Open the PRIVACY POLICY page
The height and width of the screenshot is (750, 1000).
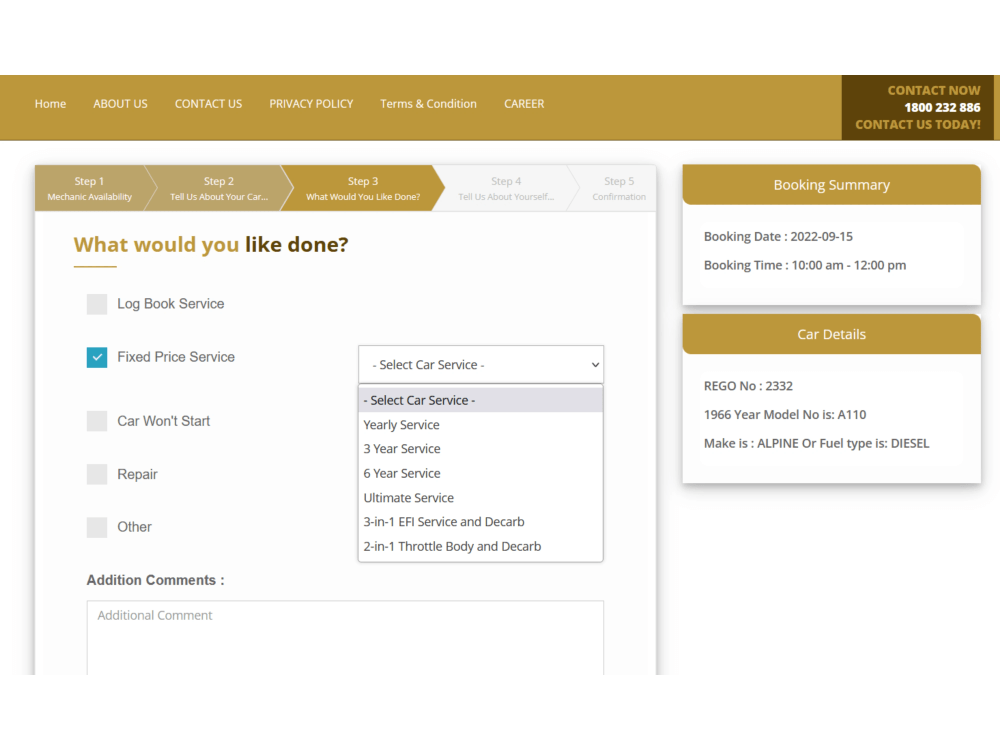coord(311,103)
